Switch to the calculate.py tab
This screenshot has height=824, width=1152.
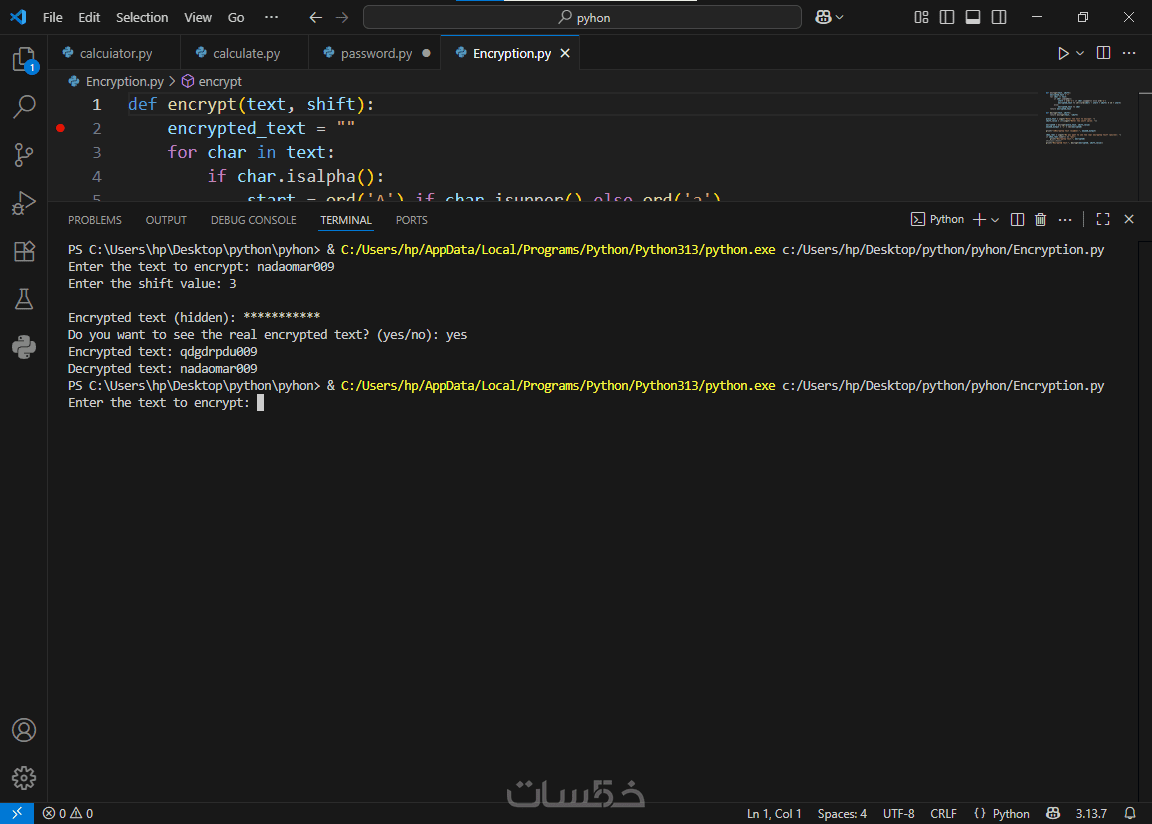[x=245, y=53]
